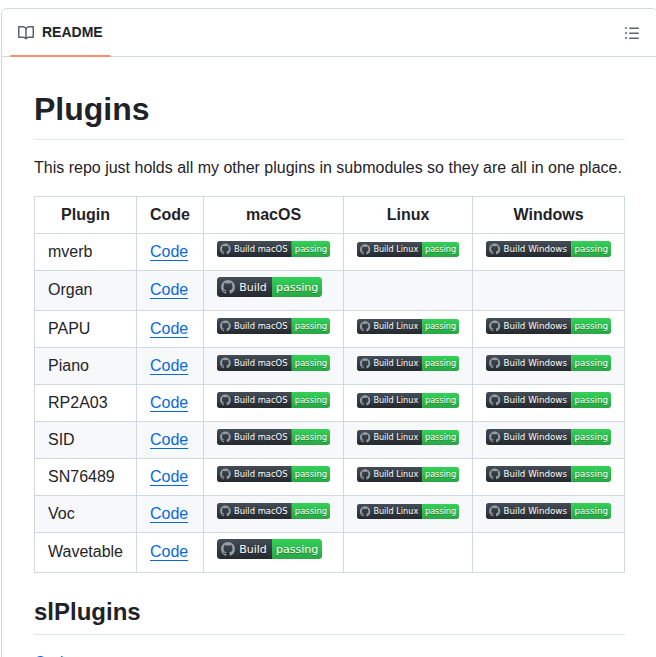Image resolution: width=656 pixels, height=657 pixels.
Task: Click RP2A03 Build macOS passing badge
Action: click(x=274, y=400)
